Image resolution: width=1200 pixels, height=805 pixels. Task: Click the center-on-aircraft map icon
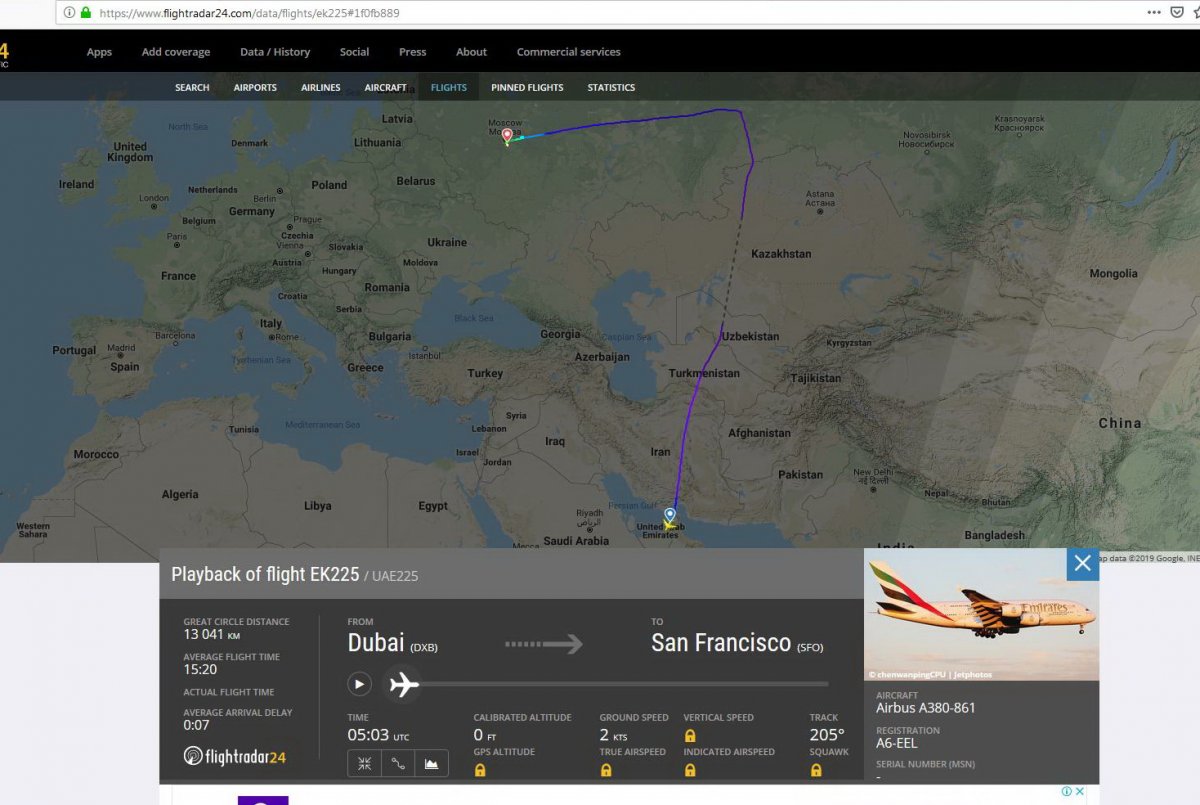[x=365, y=764]
